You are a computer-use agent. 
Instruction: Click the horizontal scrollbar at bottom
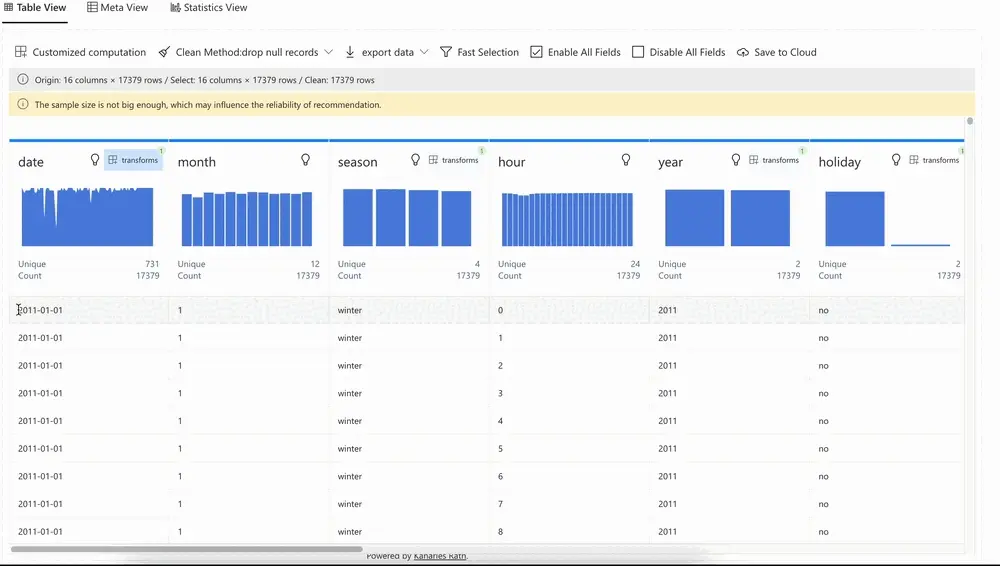[x=187, y=549]
